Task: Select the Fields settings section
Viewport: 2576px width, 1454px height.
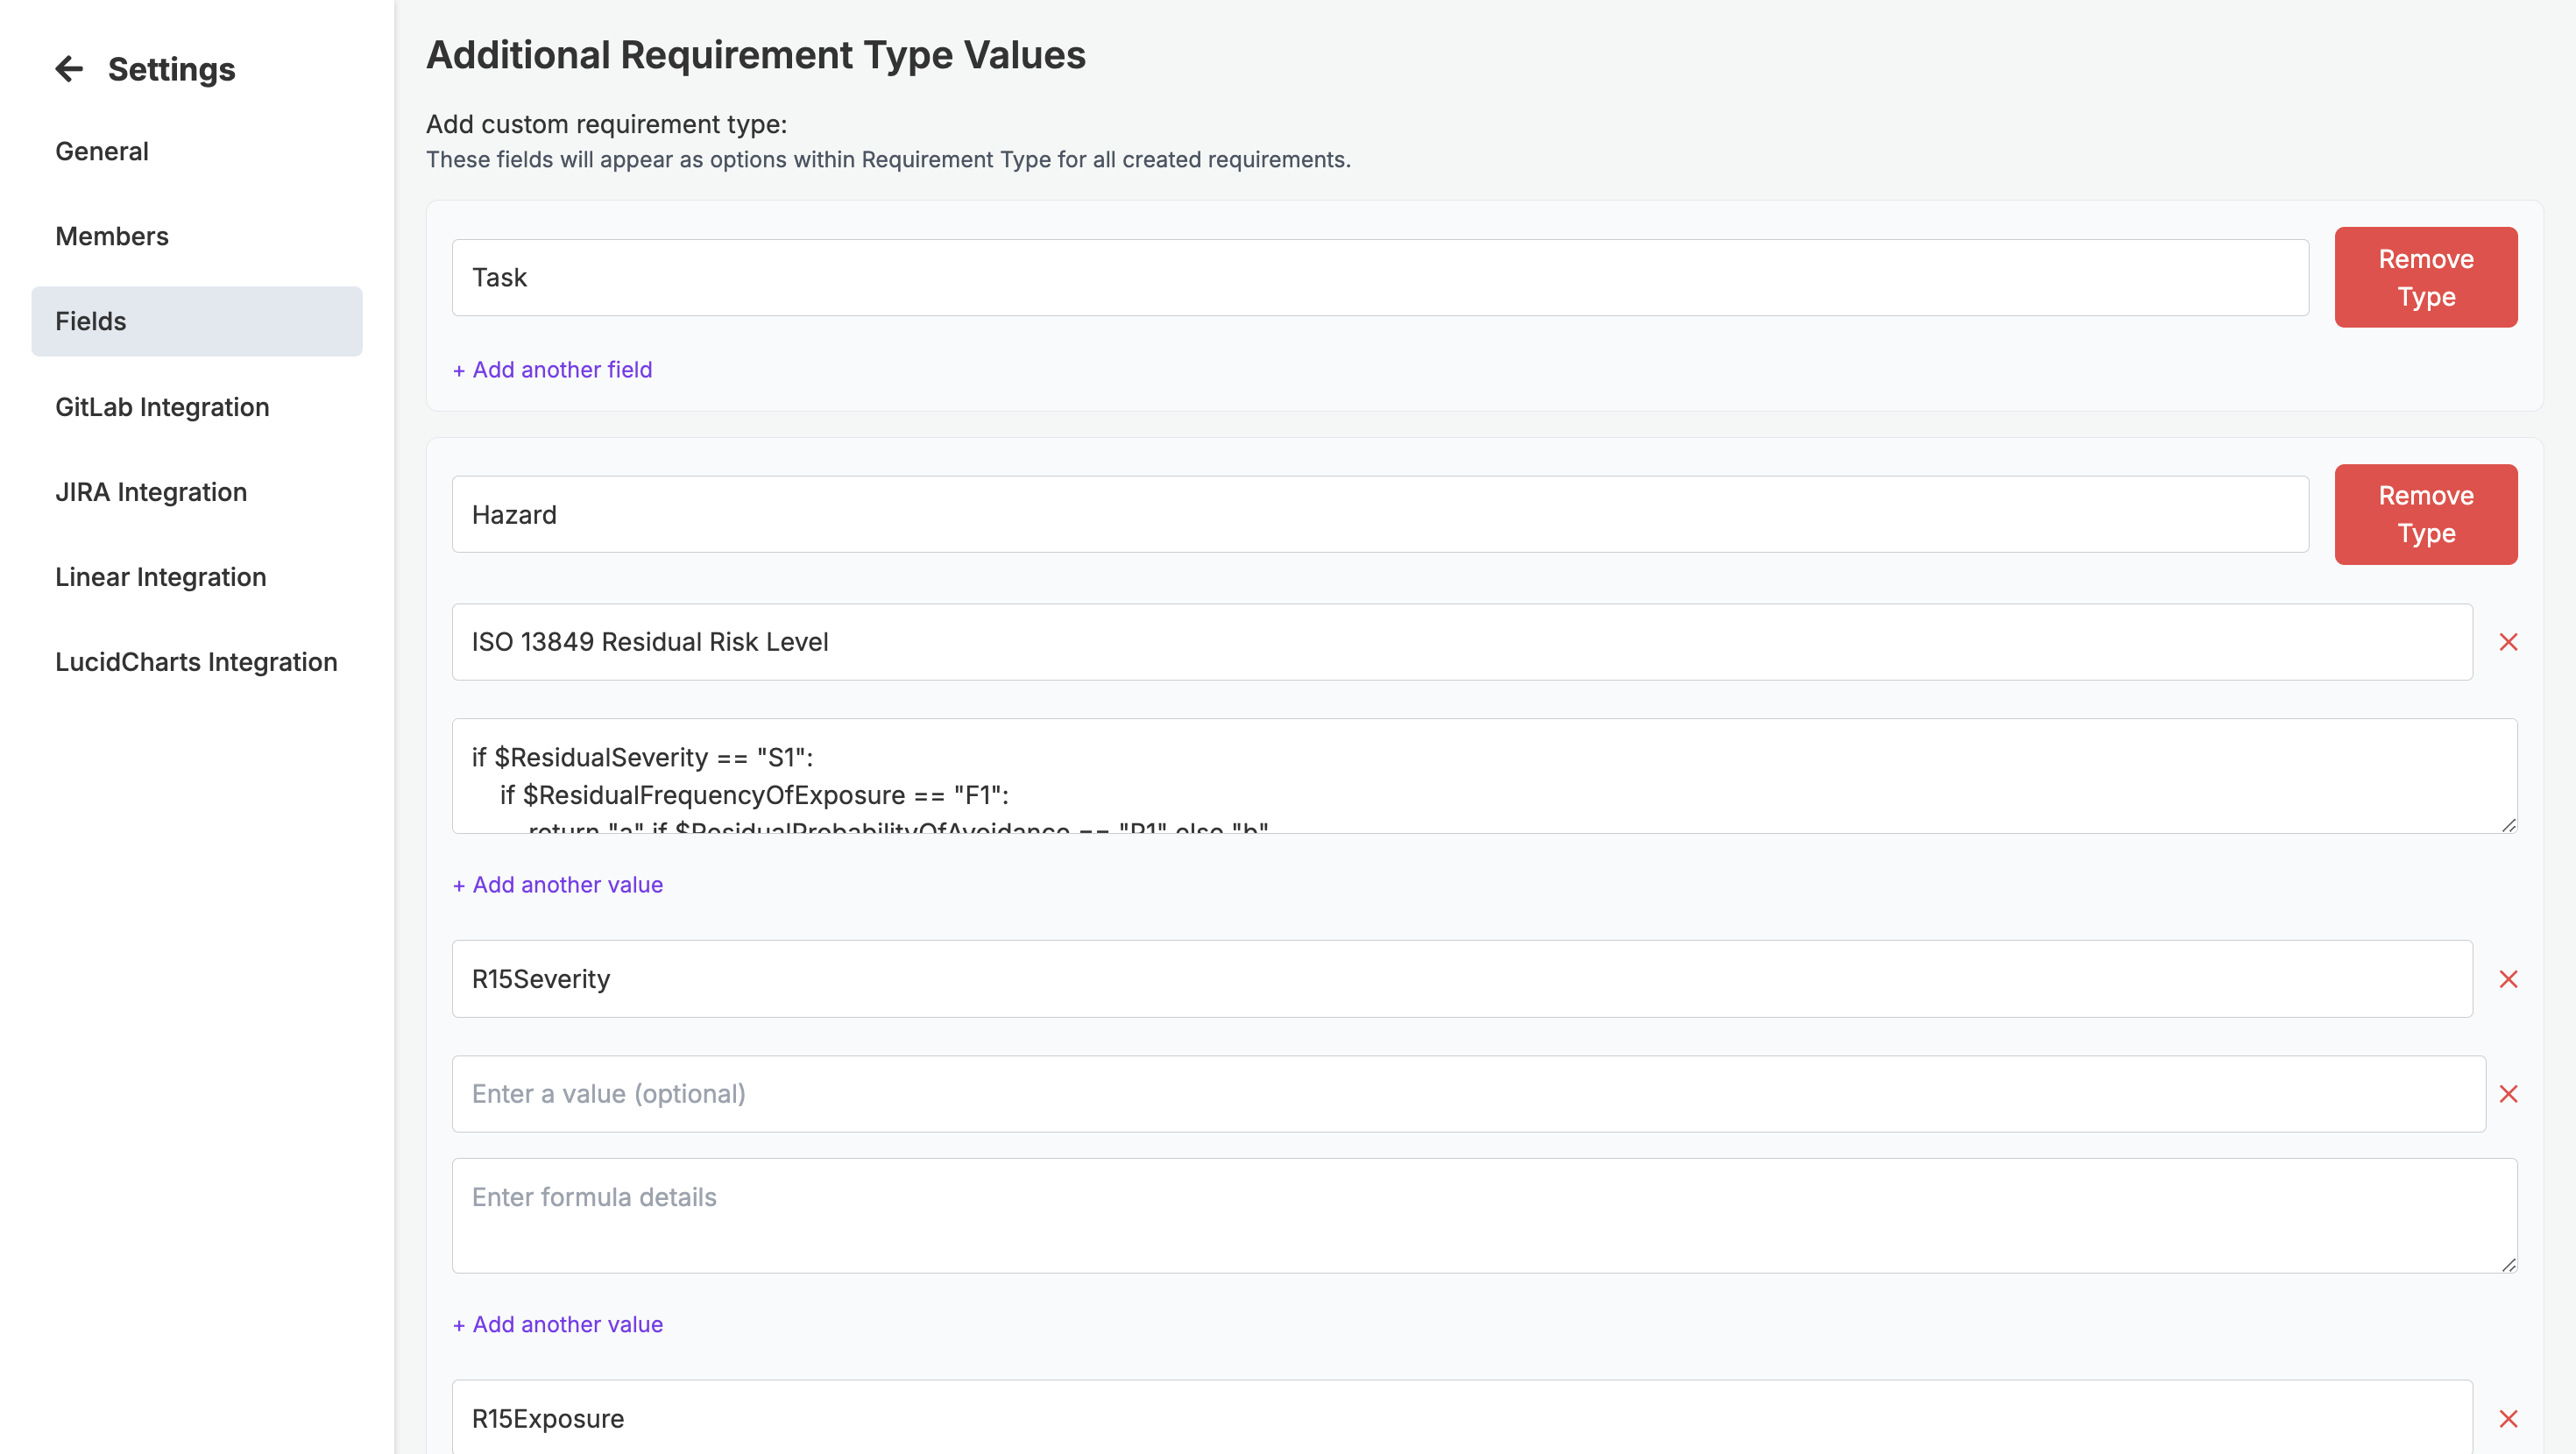Action: (x=196, y=321)
